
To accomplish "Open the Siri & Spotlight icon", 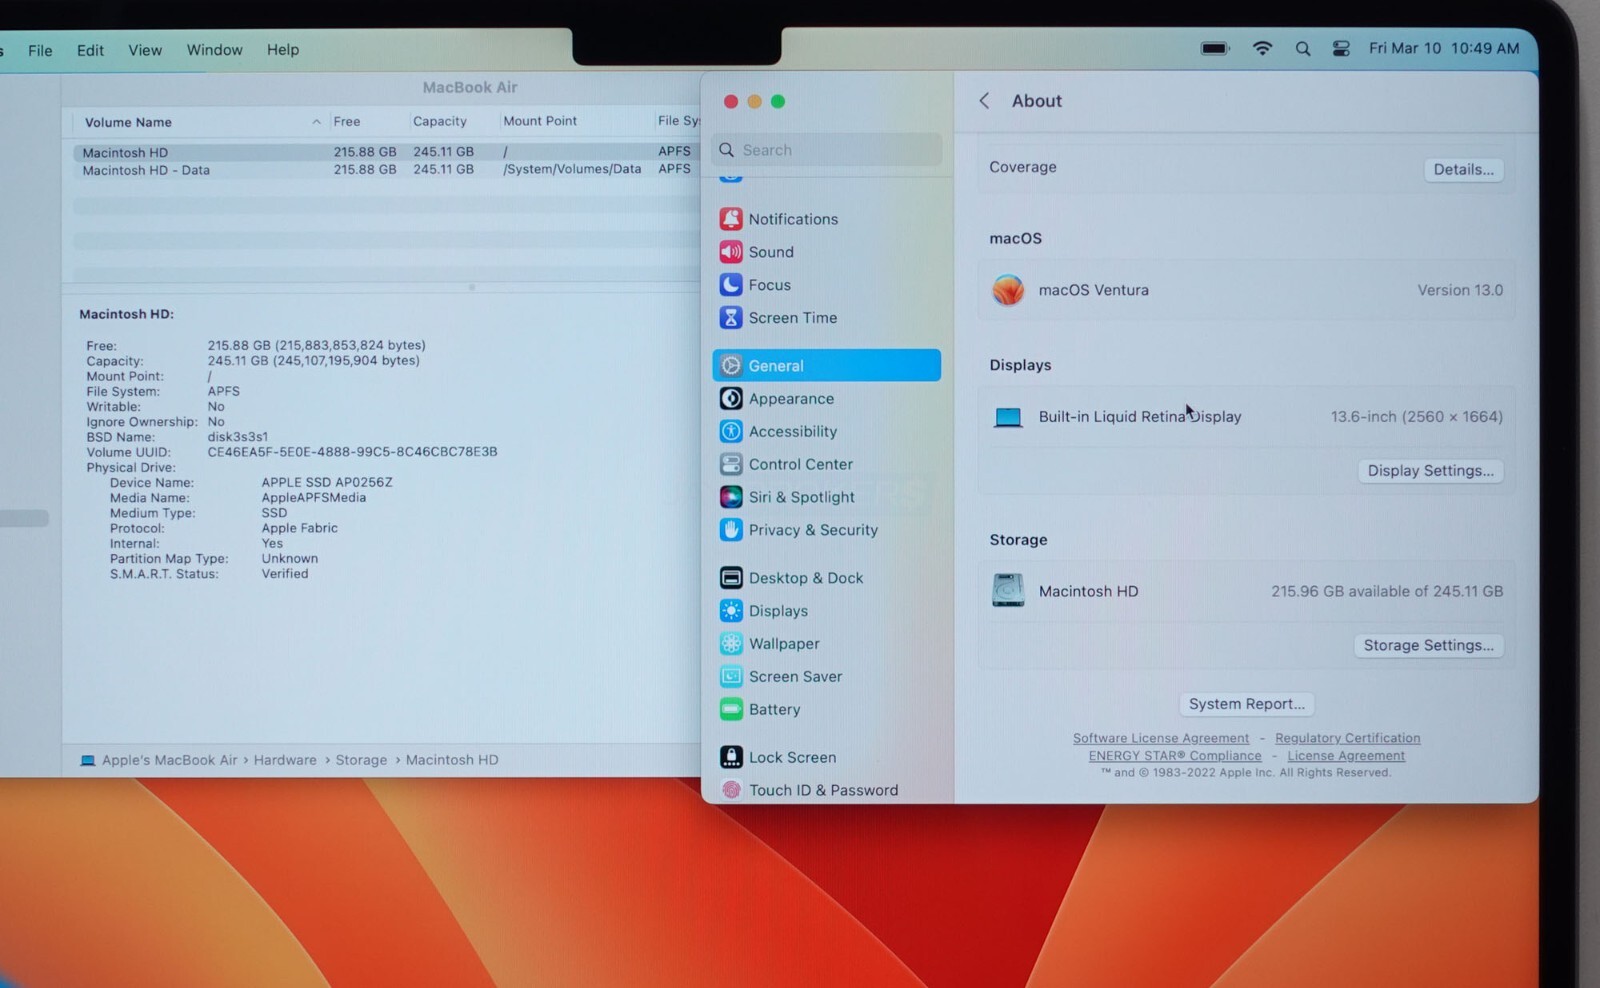I will [731, 497].
